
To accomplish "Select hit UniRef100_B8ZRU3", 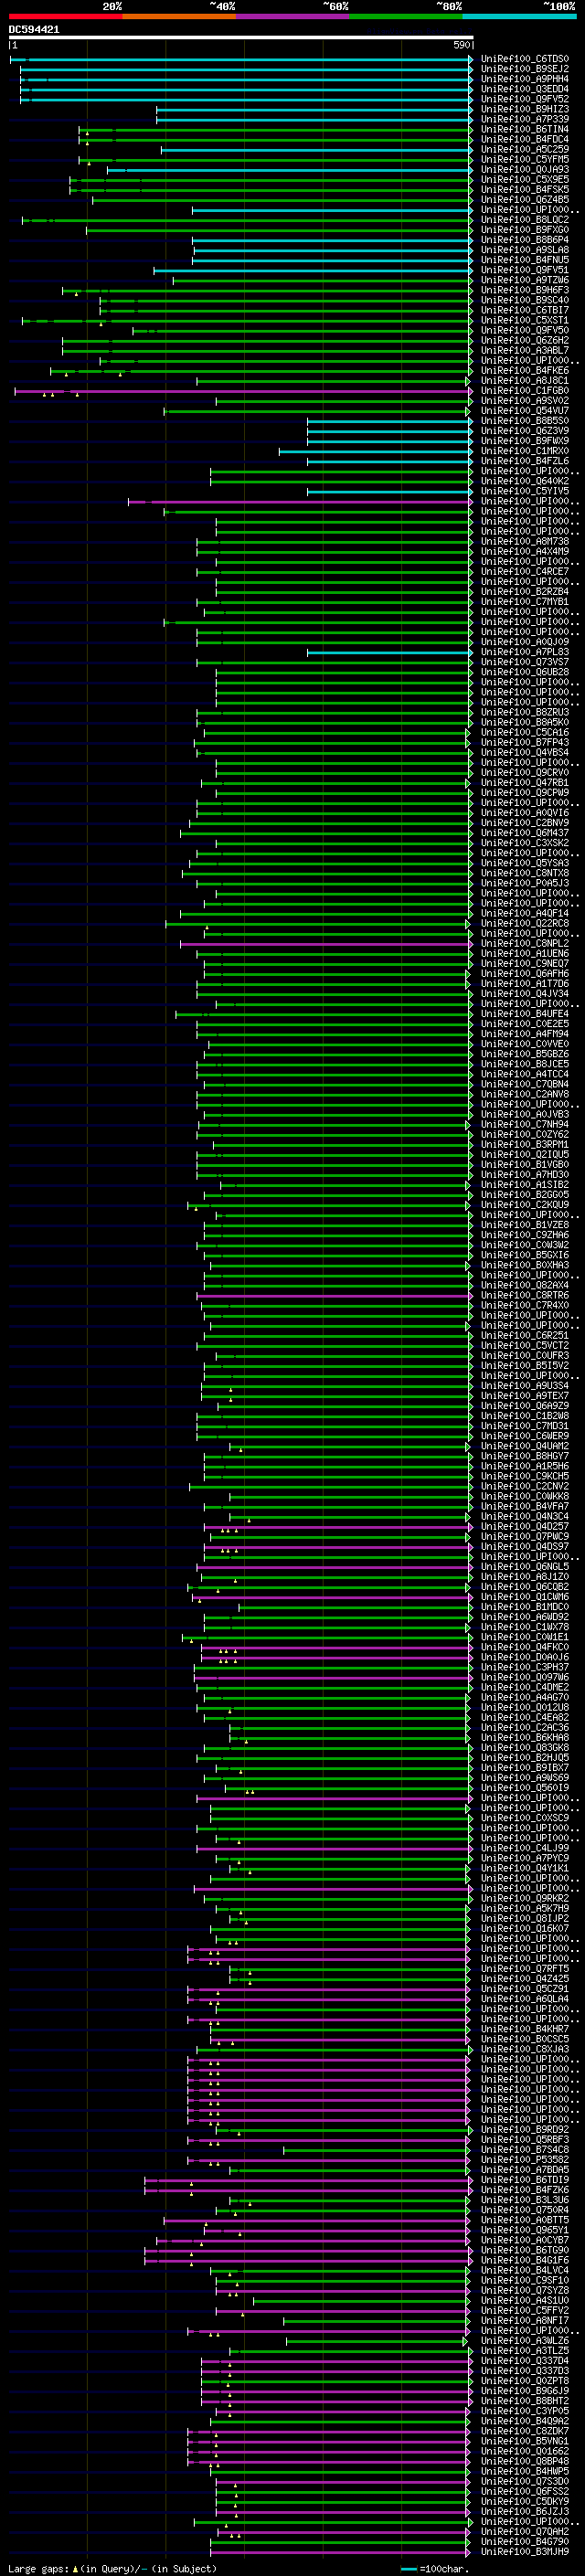I will [524, 713].
